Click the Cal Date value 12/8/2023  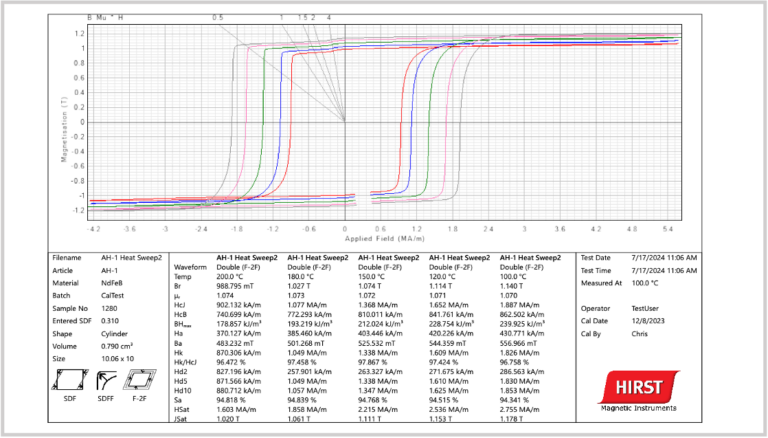(x=651, y=322)
